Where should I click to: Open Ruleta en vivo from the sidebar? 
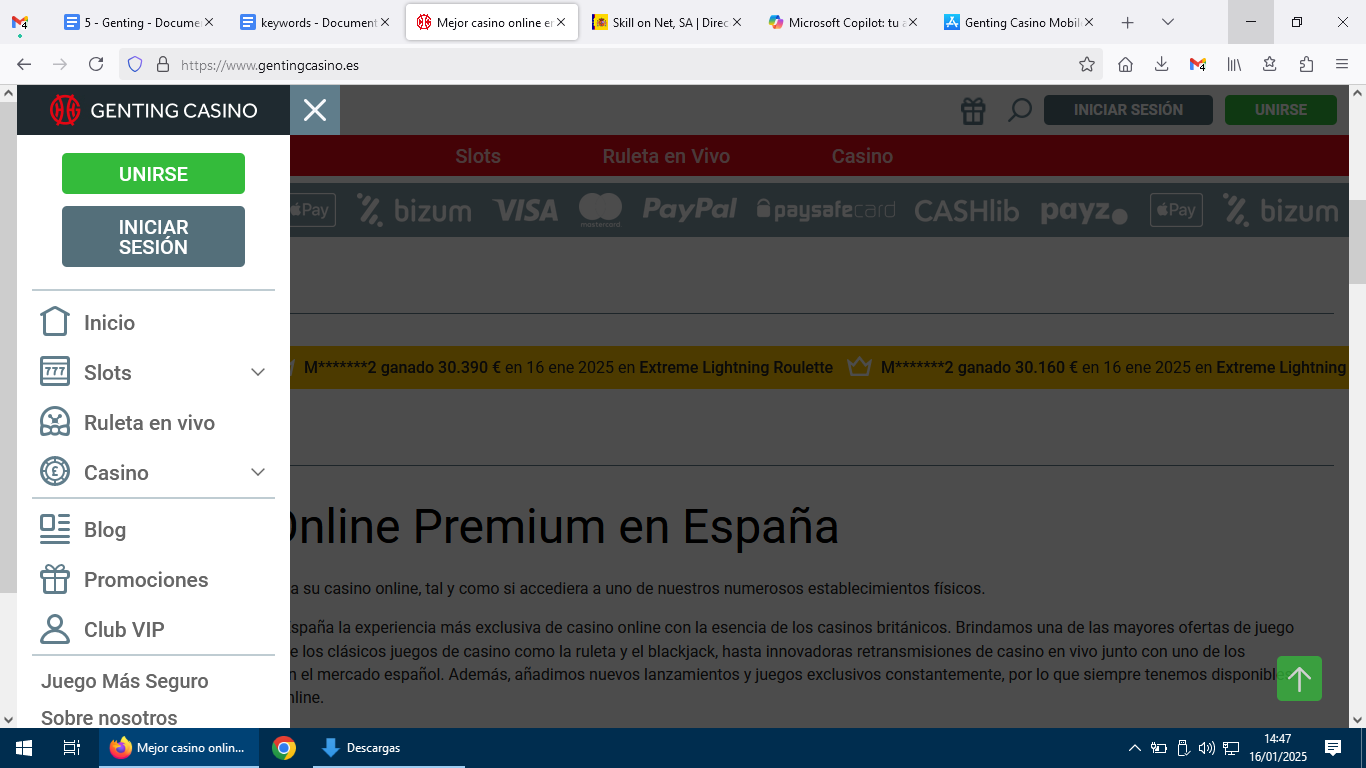pyautogui.click(x=149, y=423)
